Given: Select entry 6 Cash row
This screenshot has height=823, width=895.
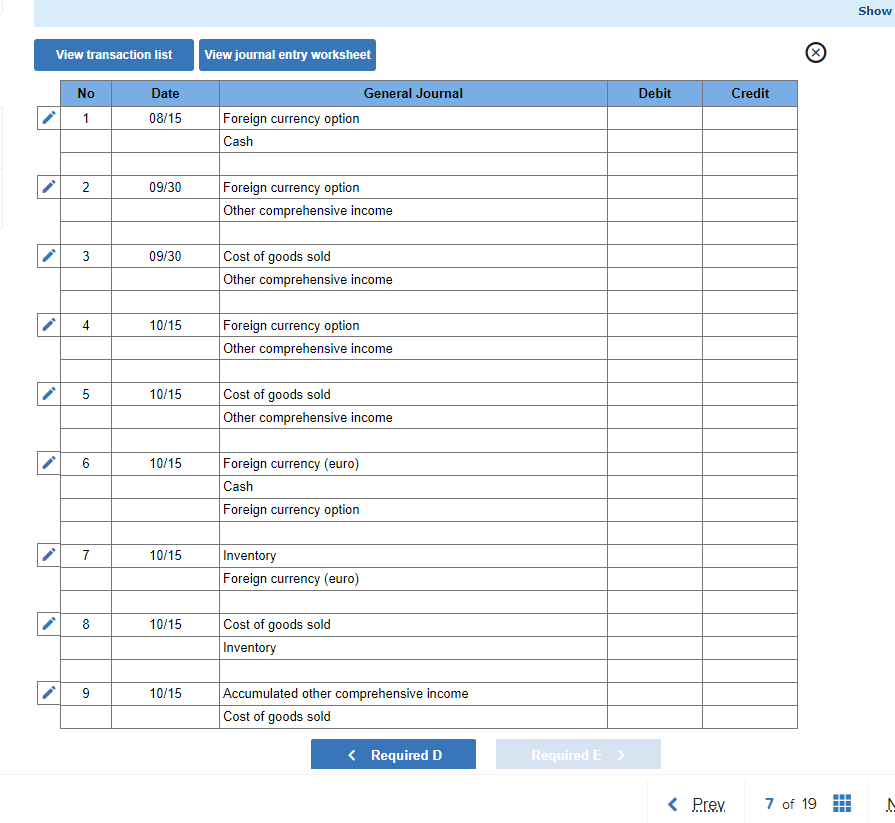Looking at the screenshot, I should click(413, 486).
